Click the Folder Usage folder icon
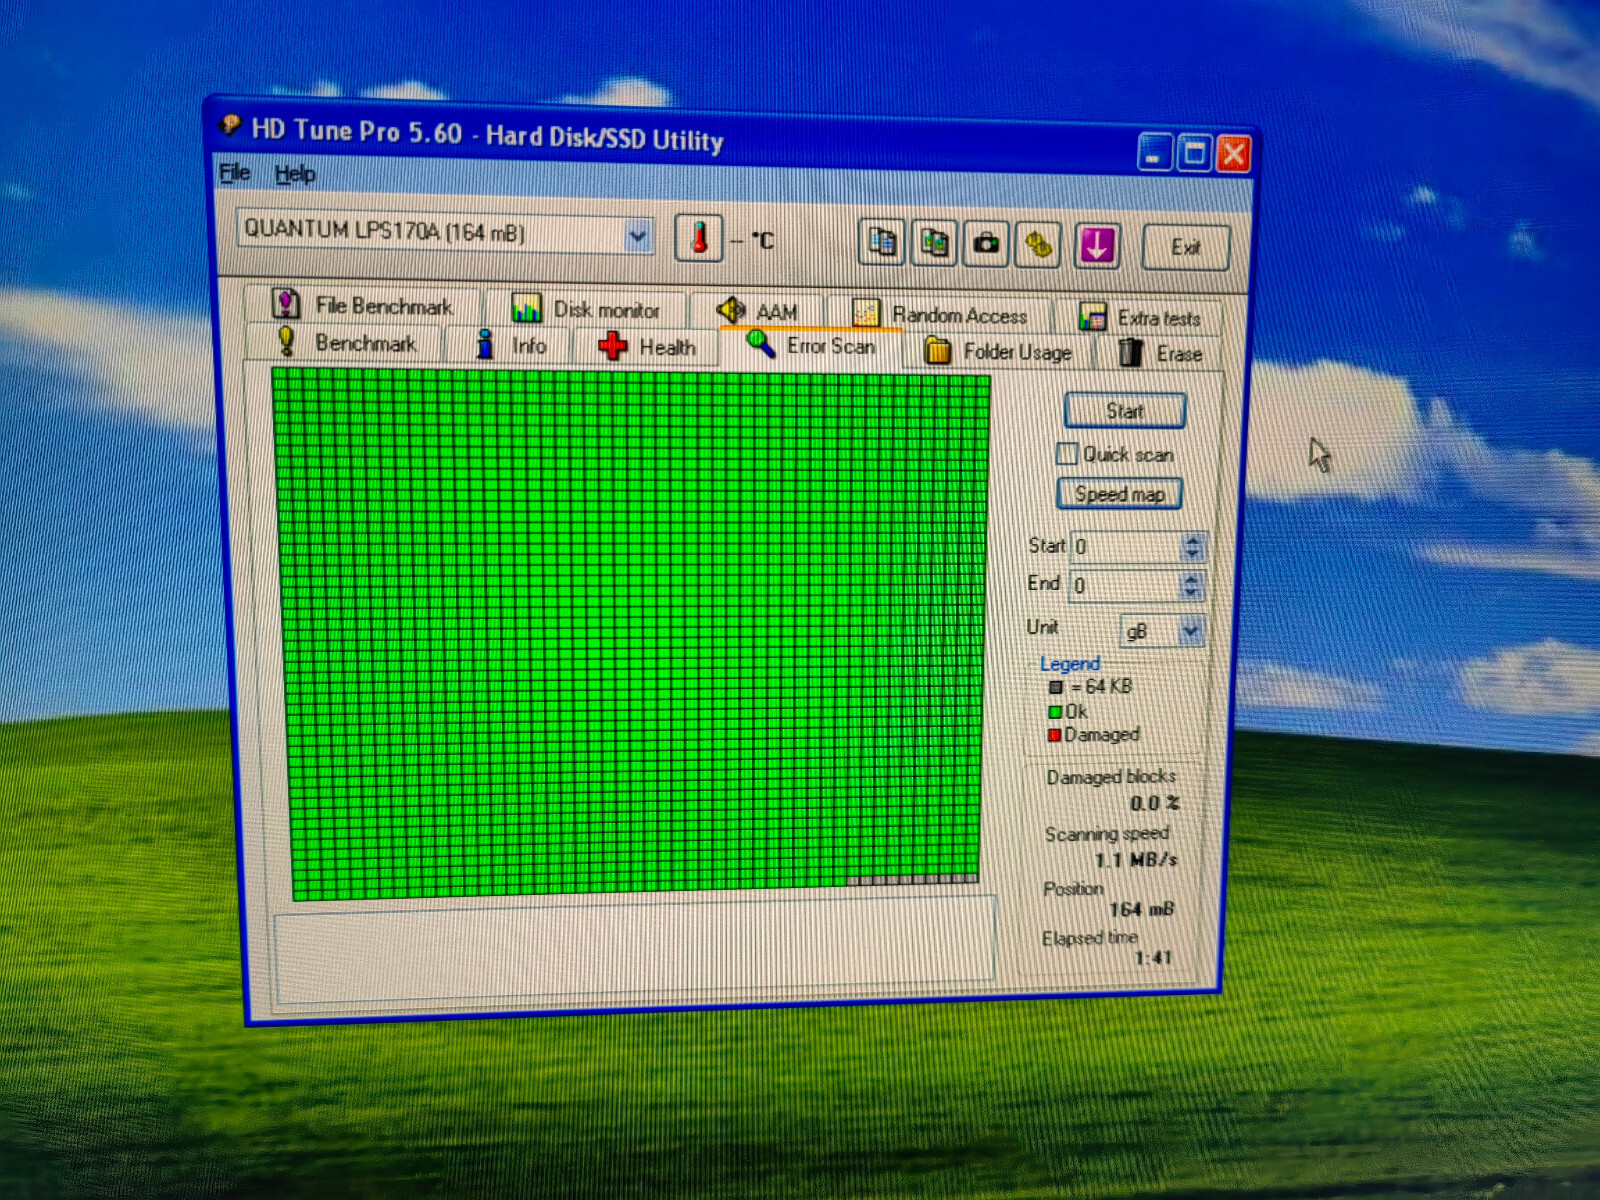Screen dimensions: 1600x1200 coord(937,350)
